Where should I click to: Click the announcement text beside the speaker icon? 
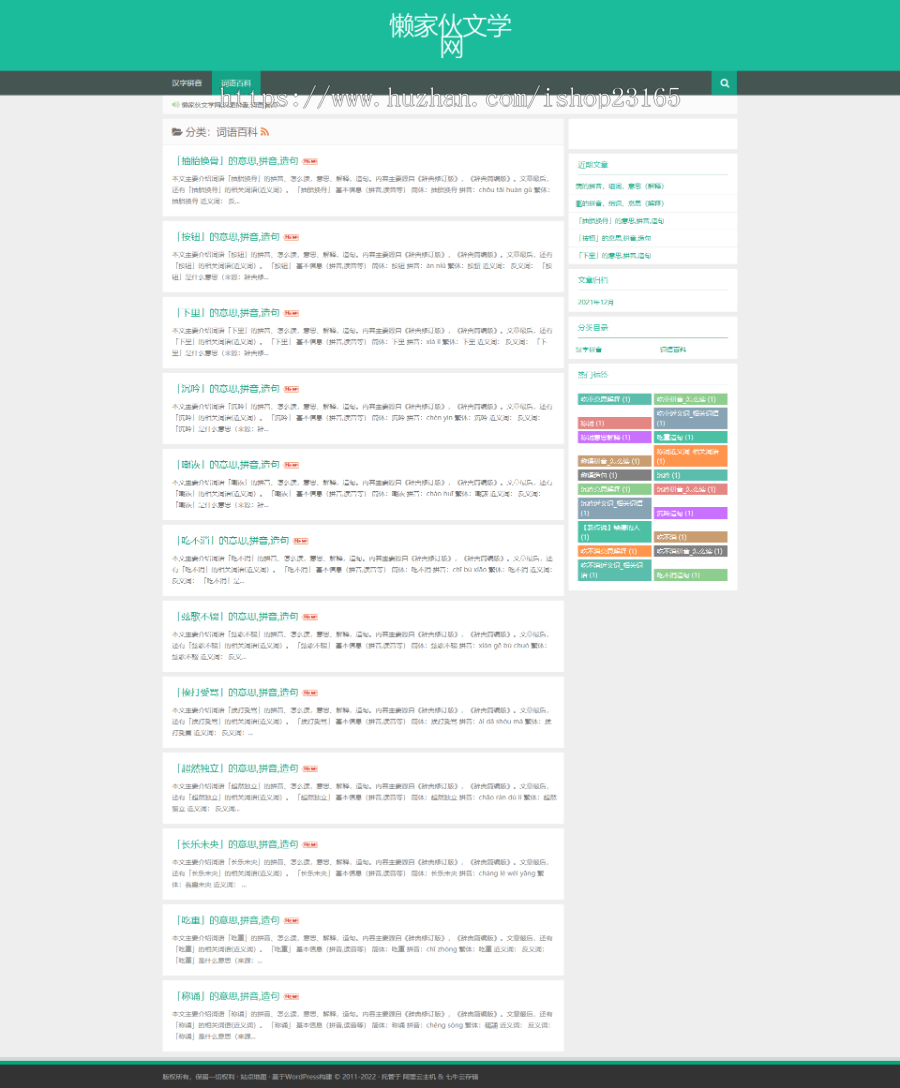point(229,105)
